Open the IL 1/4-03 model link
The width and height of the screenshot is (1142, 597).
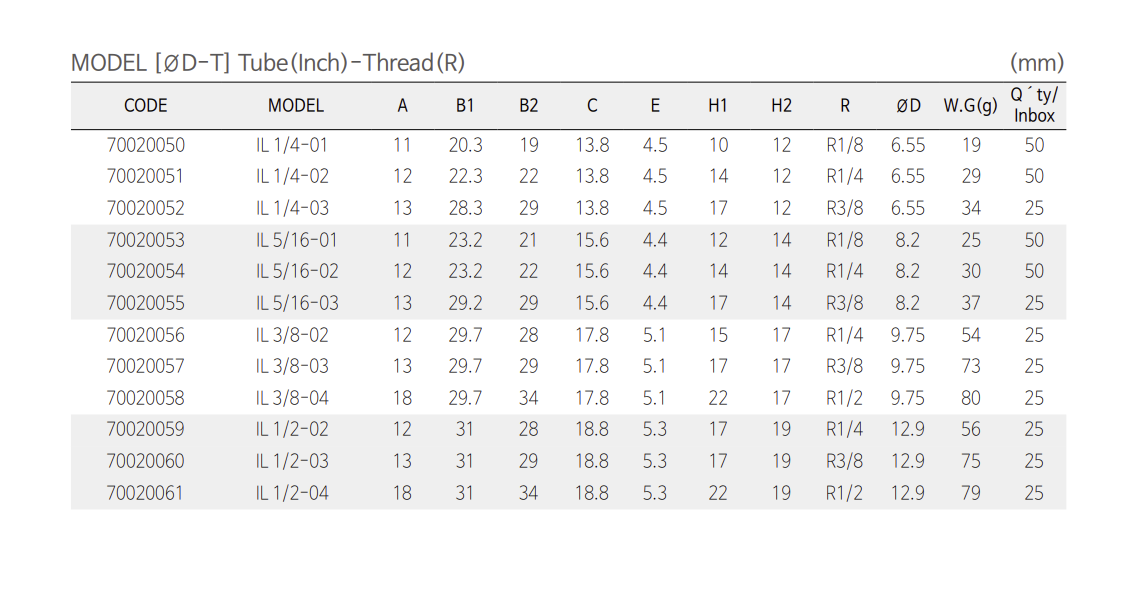pyautogui.click(x=292, y=208)
